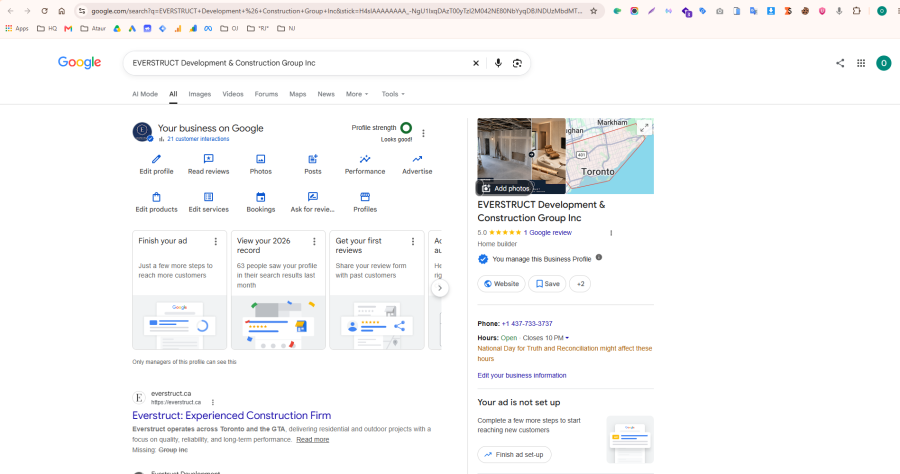Screen dimensions: 900x474
Task: Open the Website button
Action: (x=501, y=283)
